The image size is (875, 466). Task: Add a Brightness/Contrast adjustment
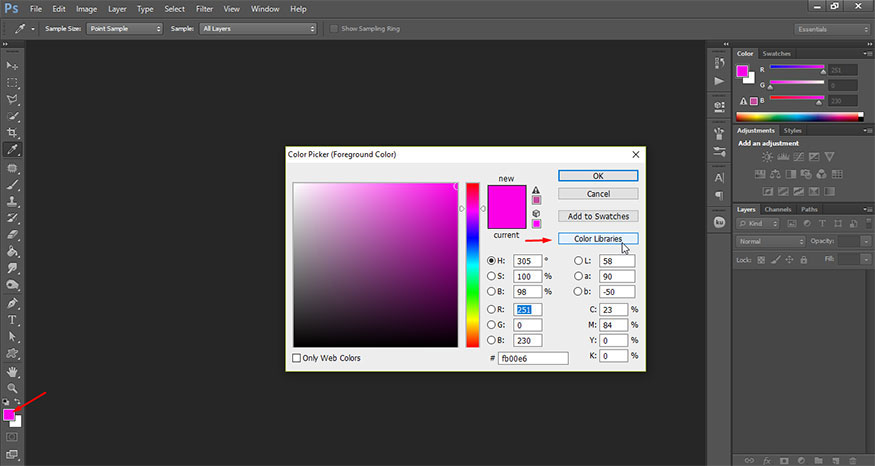766,157
